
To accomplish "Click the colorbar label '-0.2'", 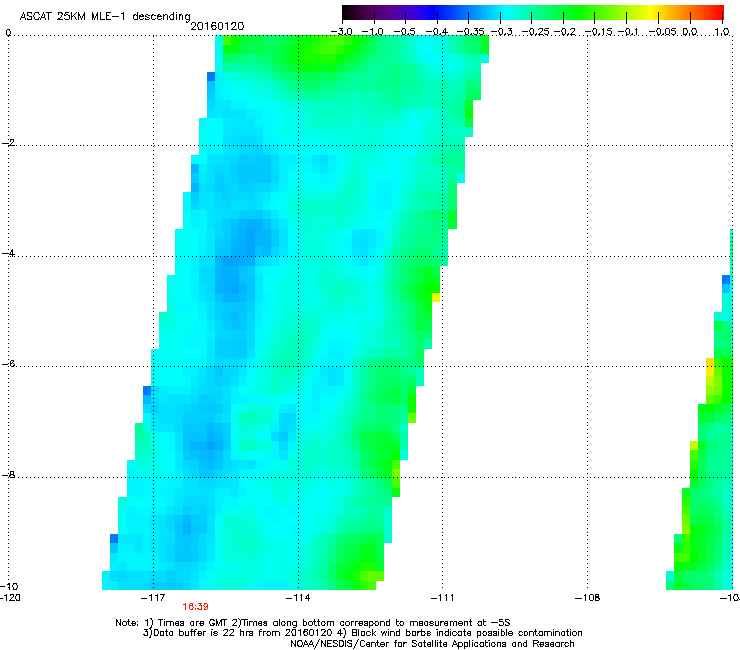I will (564, 32).
